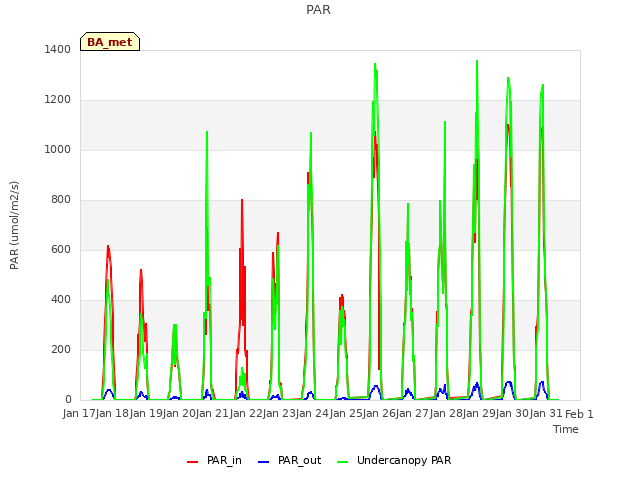Screen dimensions: 640x480
Task: Click the 800 y-axis tick label
Action: tap(61, 200)
